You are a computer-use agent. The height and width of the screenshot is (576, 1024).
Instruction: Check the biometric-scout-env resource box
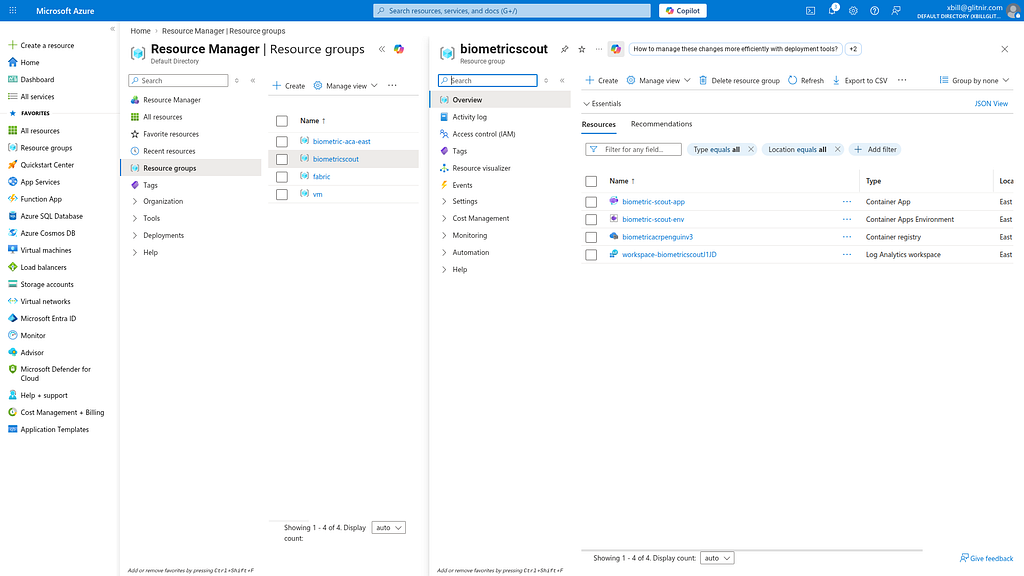coord(591,220)
